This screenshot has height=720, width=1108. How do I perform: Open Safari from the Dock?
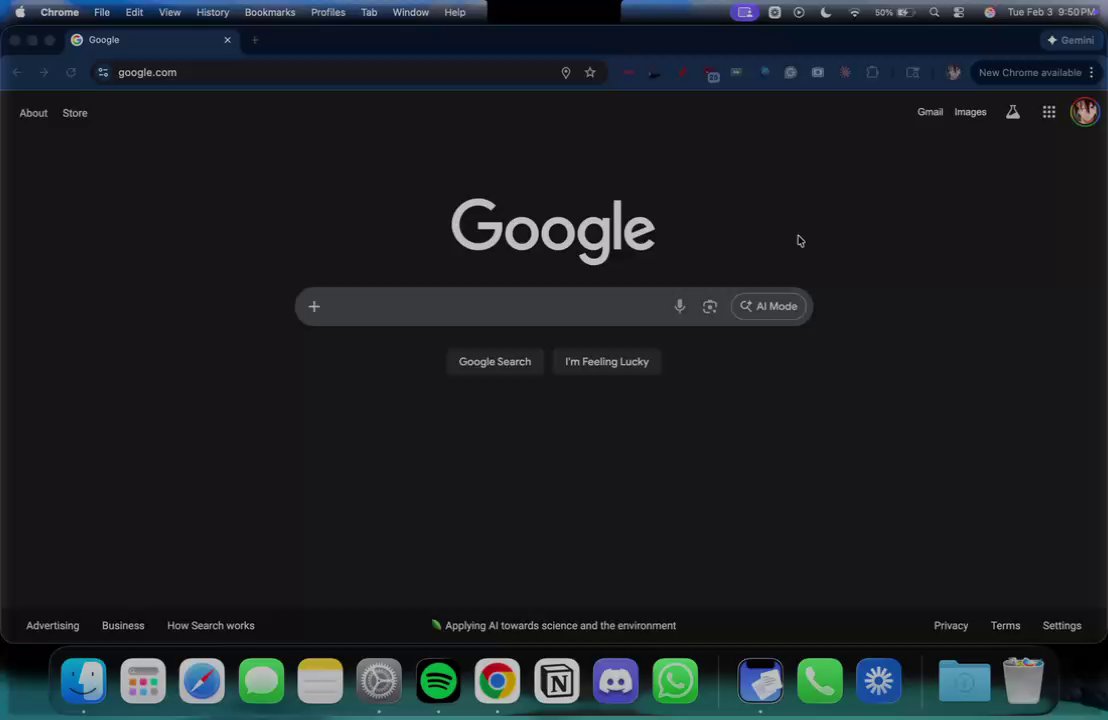coord(202,681)
